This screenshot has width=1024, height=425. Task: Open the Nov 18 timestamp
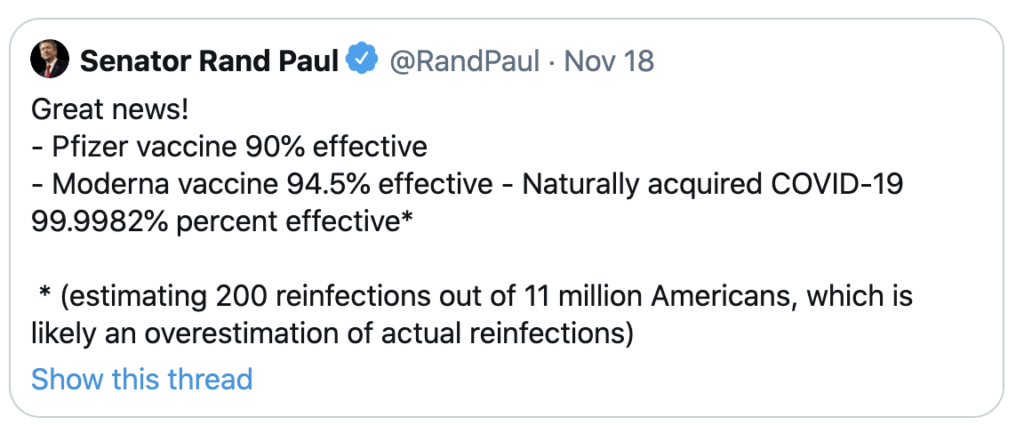[x=609, y=61]
